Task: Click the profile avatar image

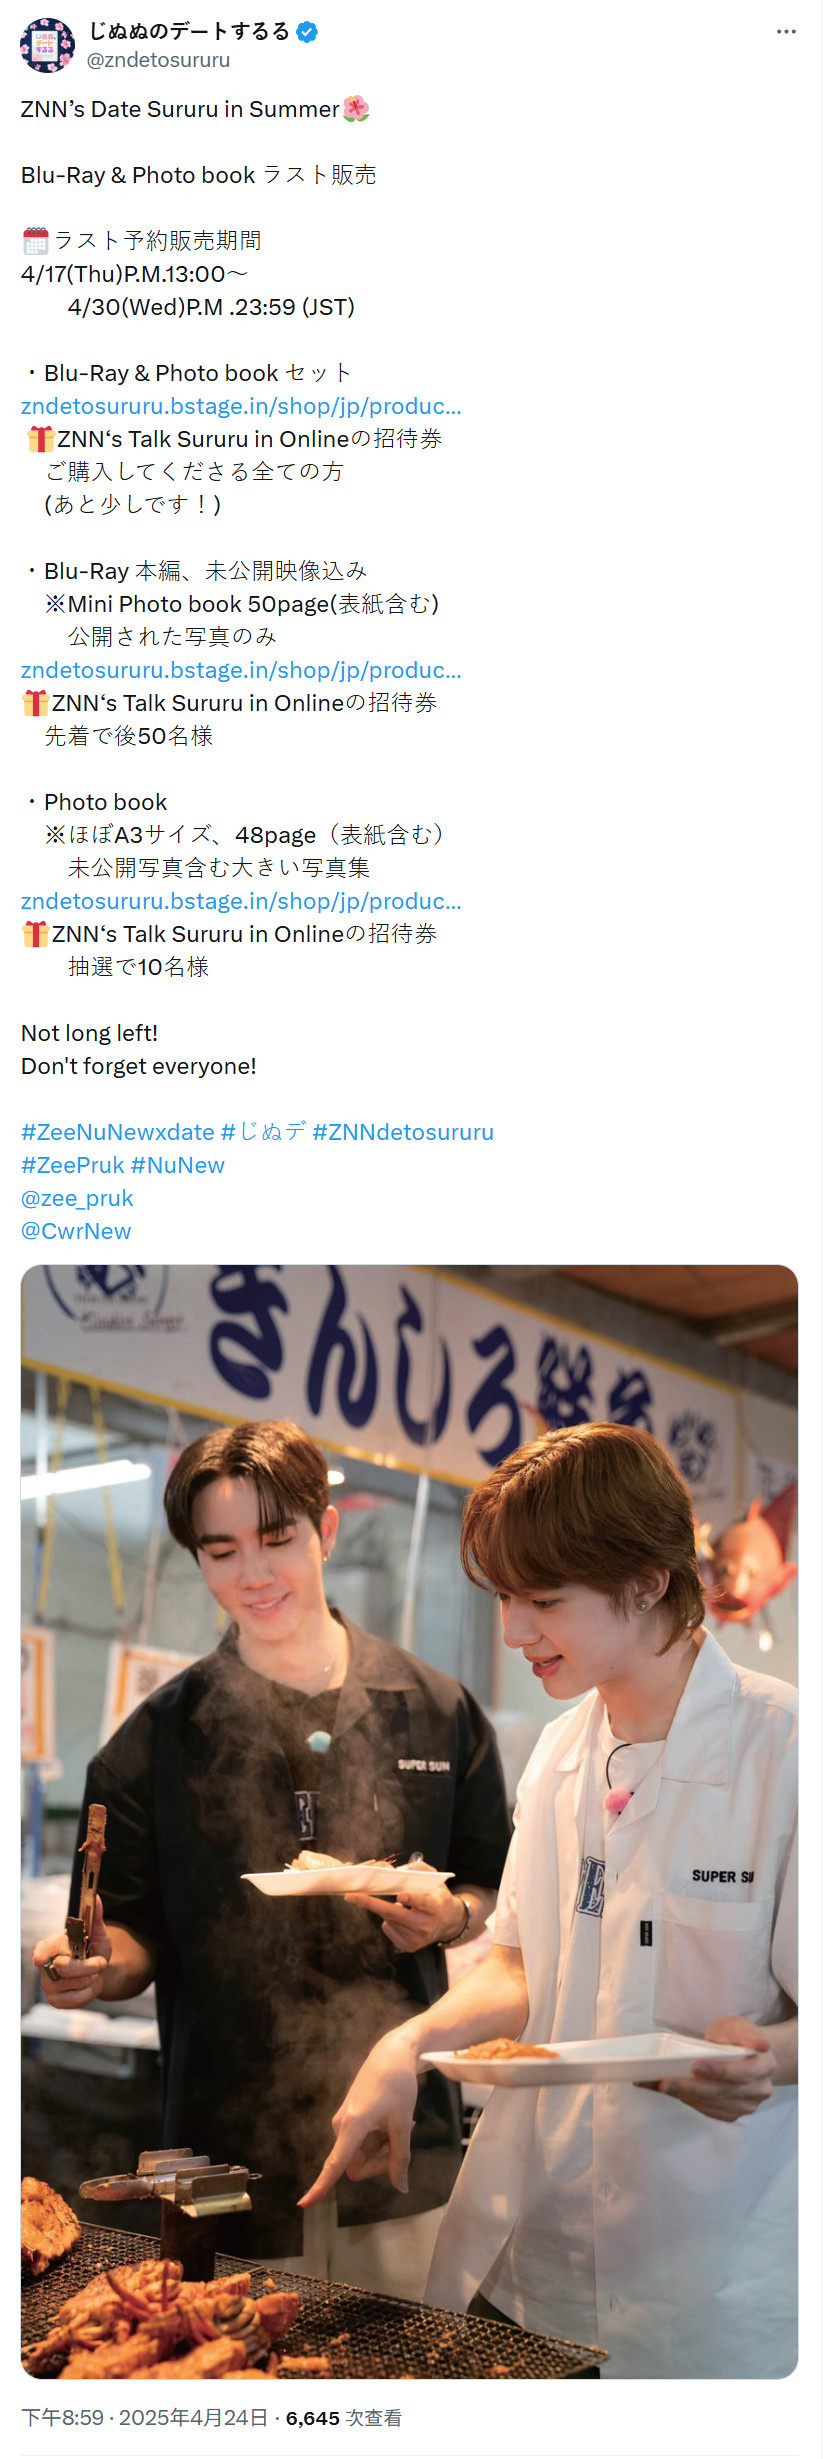Action: pyautogui.click(x=47, y=45)
